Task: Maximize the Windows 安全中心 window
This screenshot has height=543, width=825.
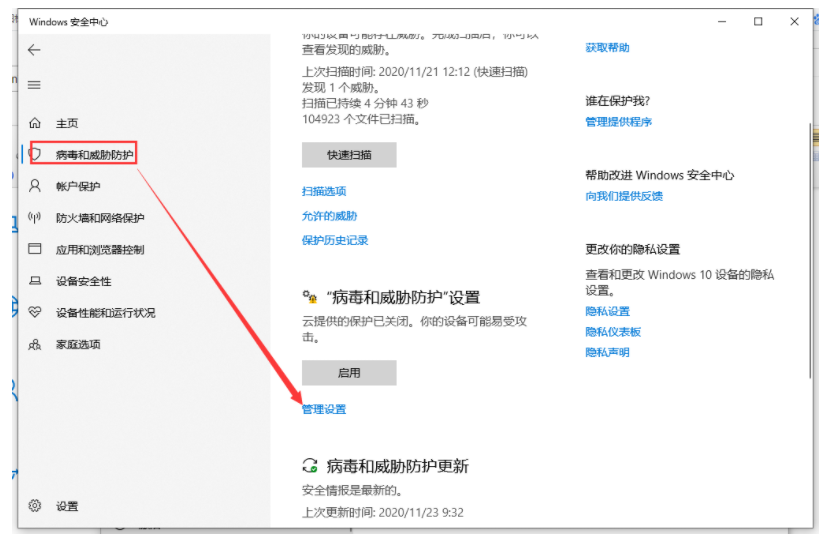Action: coord(758,22)
